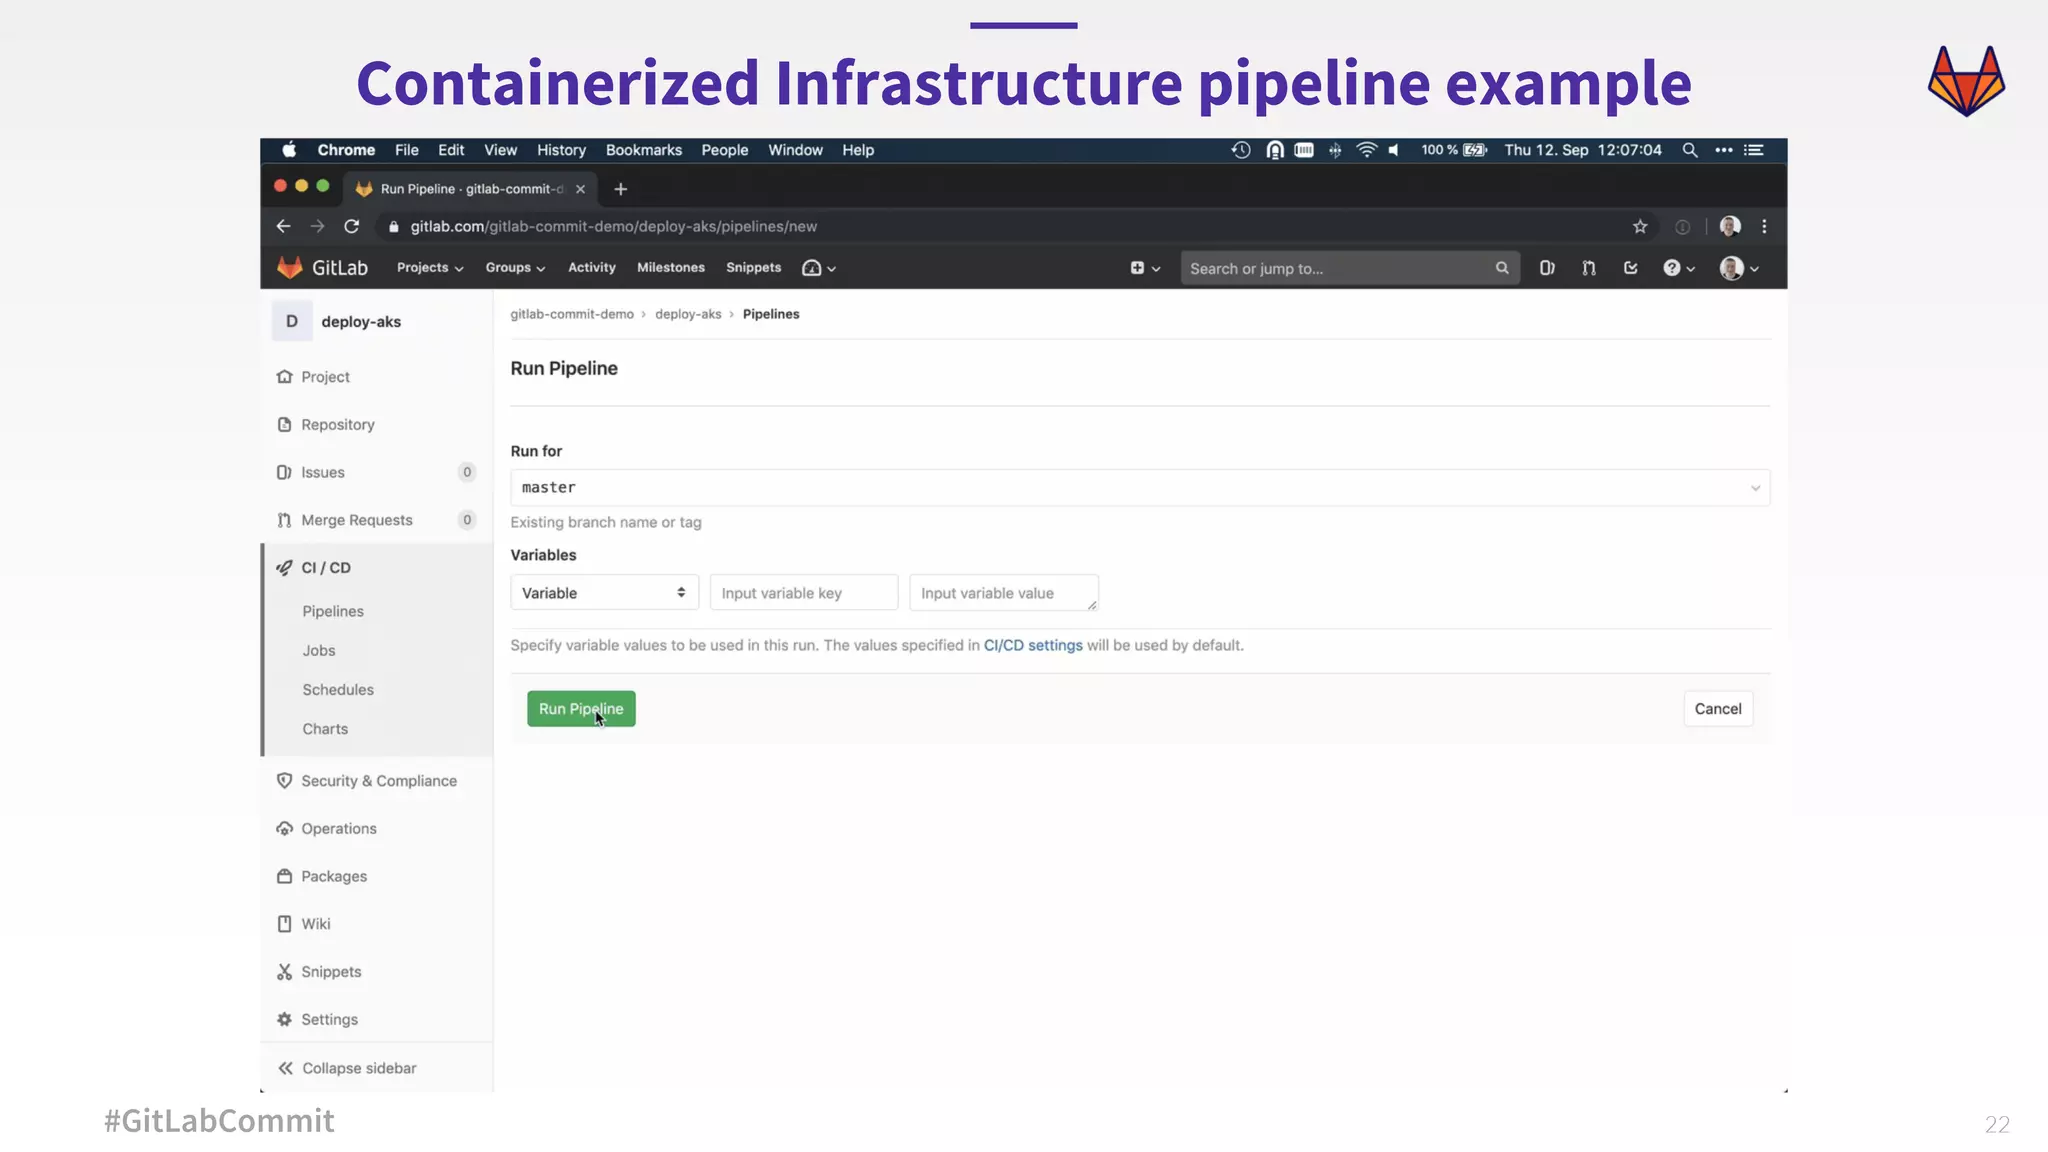Click the Chrome profile avatar
This screenshot has width=2048, height=1152.
click(x=1730, y=227)
